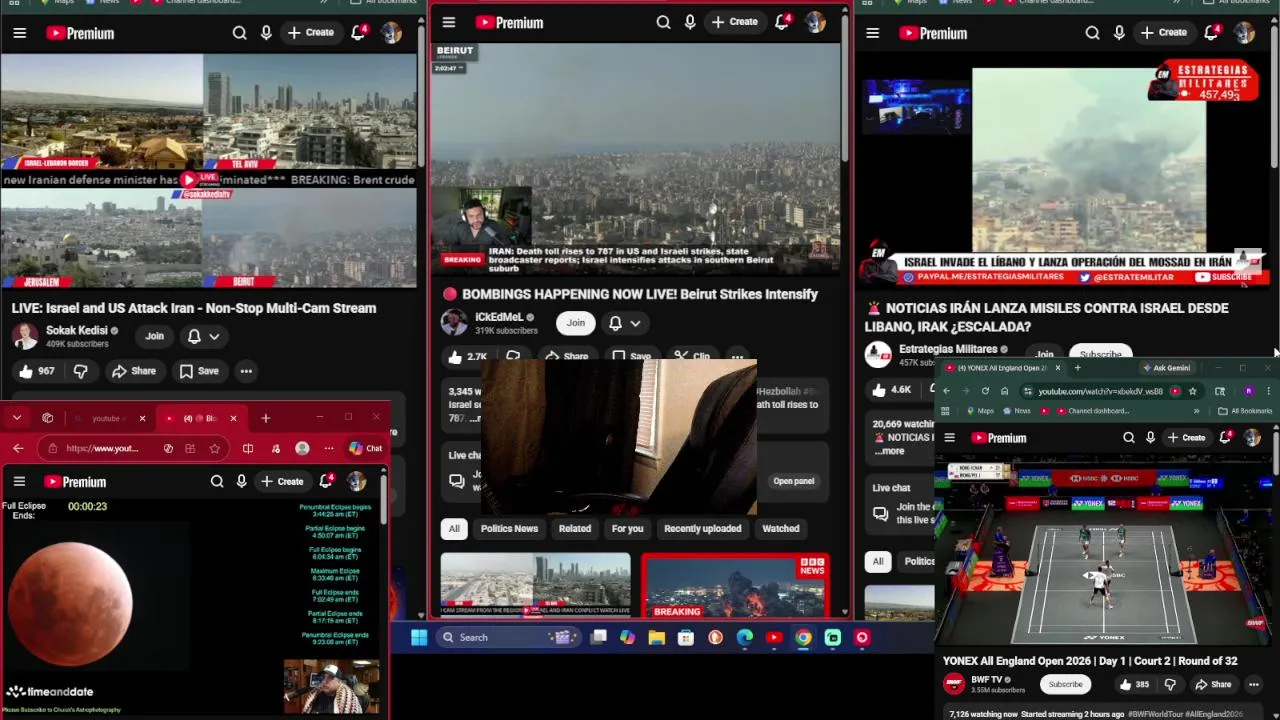Show hidden bookmarks overflow in Chrome bookmarks bar

click(1196, 411)
